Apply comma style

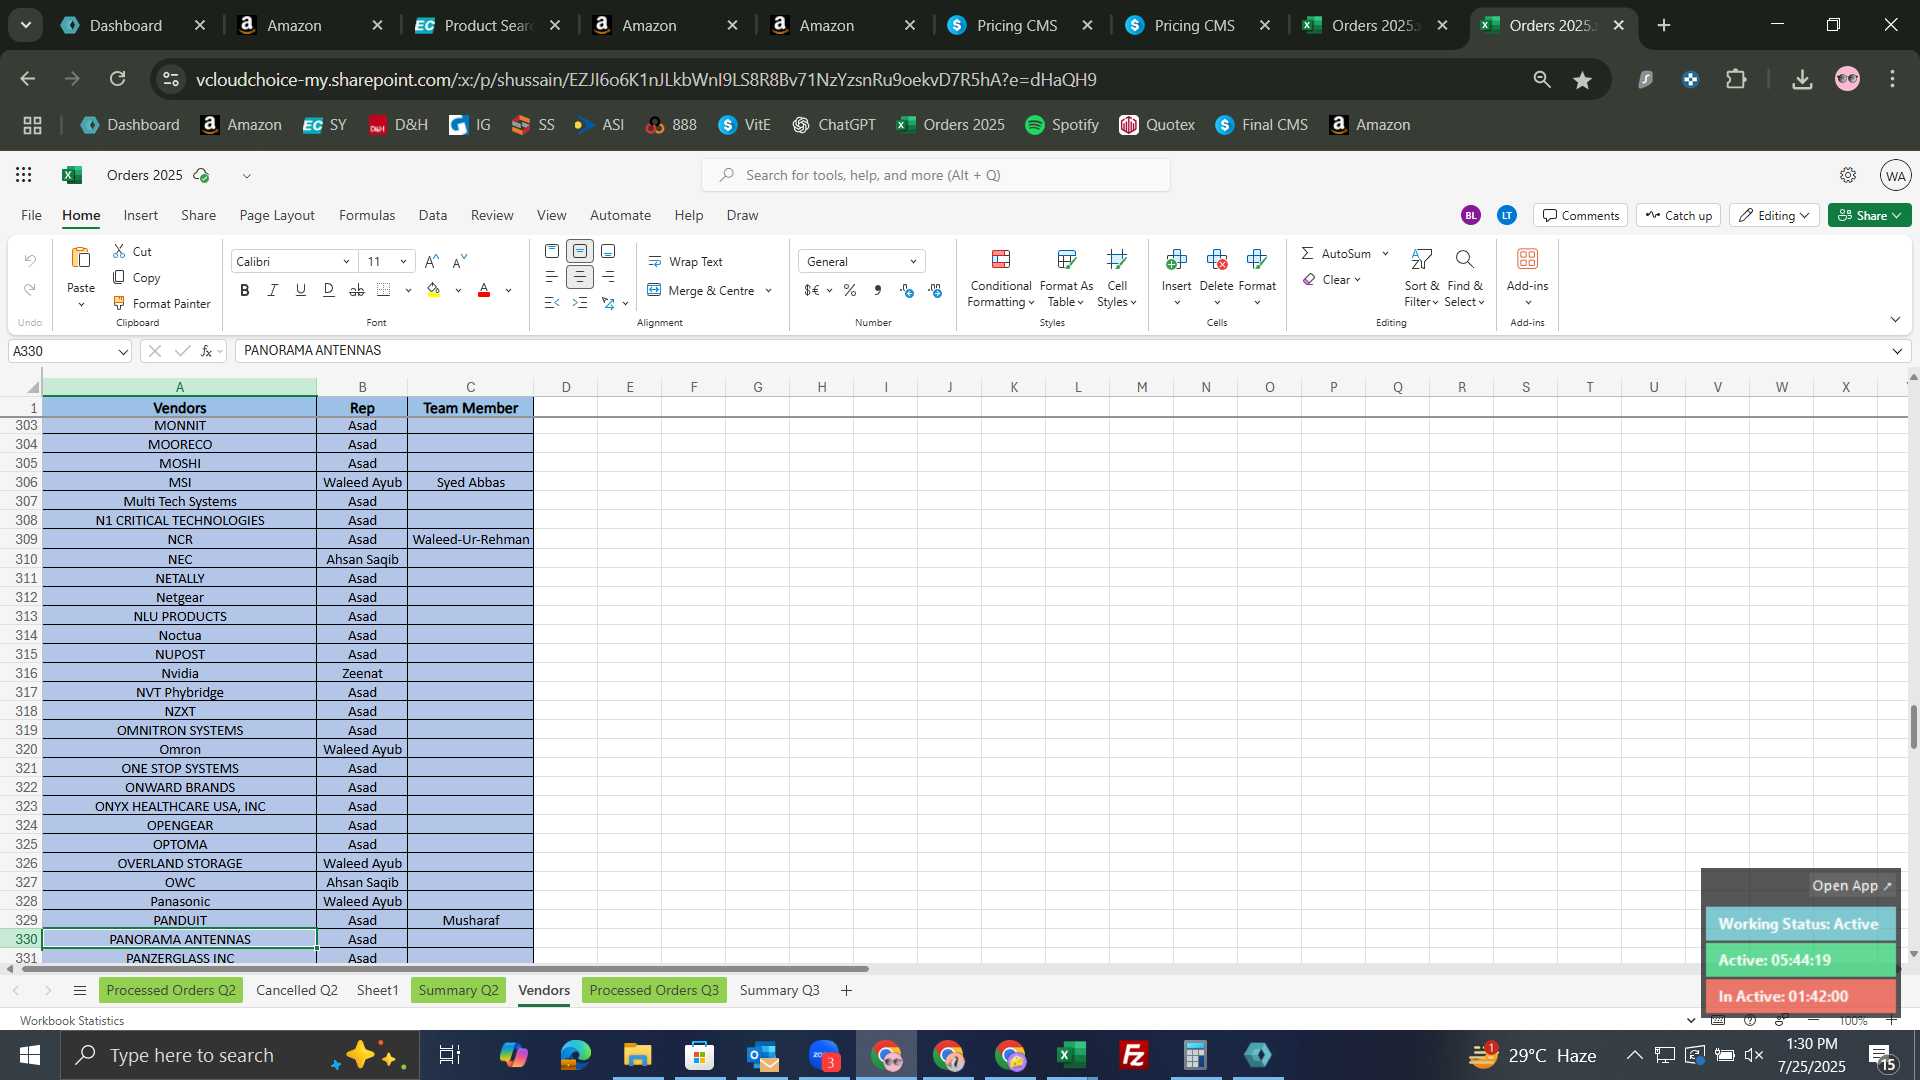(x=878, y=290)
